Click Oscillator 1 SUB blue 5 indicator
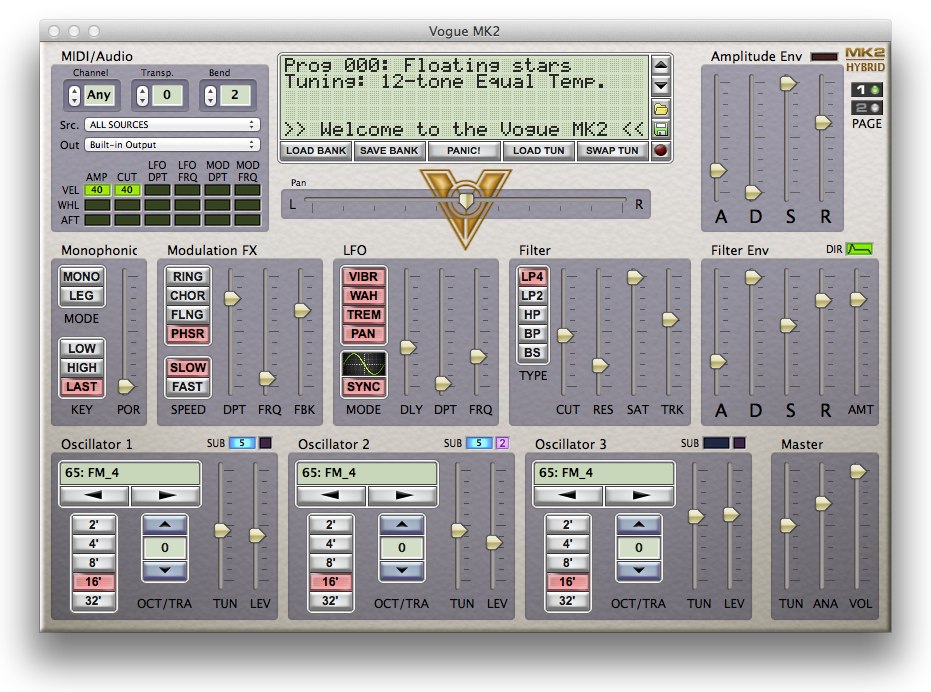Screen dimensions: 931x692 coord(242,443)
